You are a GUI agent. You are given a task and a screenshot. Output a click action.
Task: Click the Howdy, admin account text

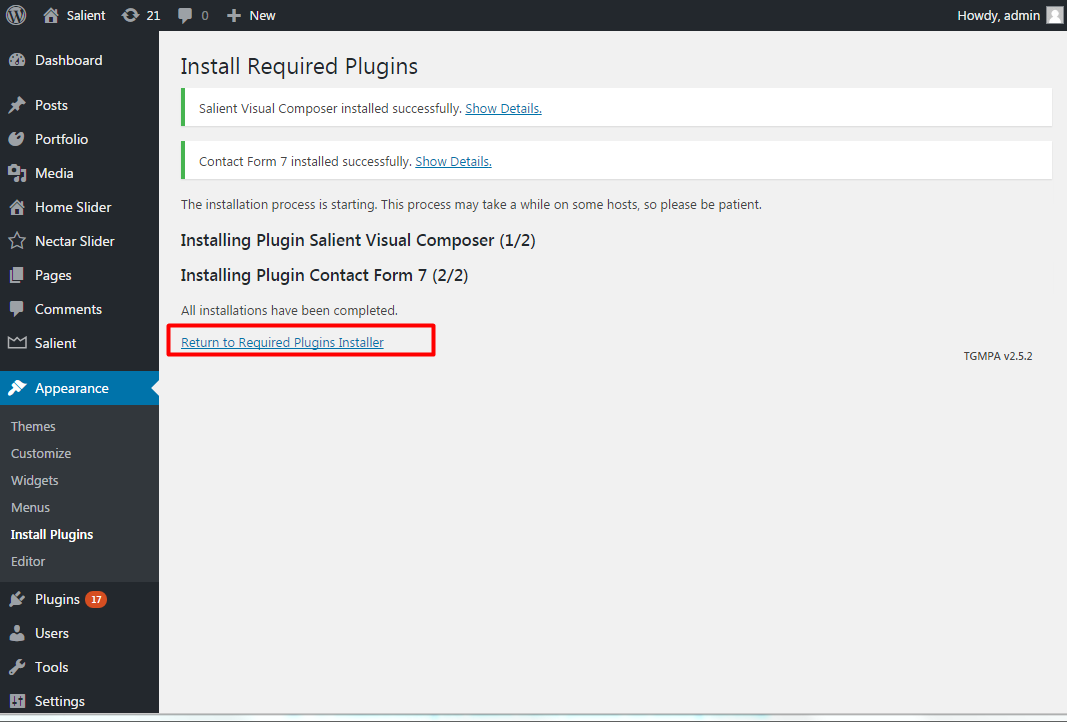pos(998,15)
